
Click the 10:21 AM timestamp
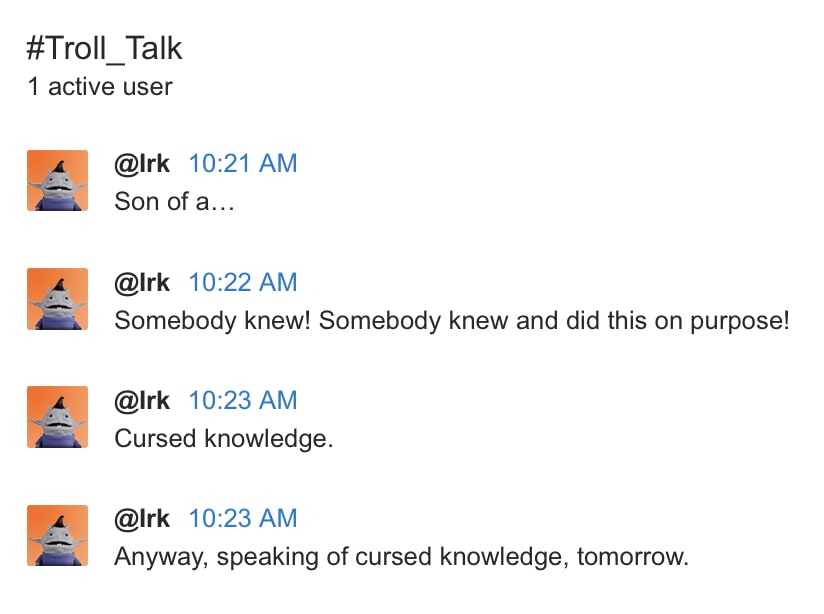243,163
